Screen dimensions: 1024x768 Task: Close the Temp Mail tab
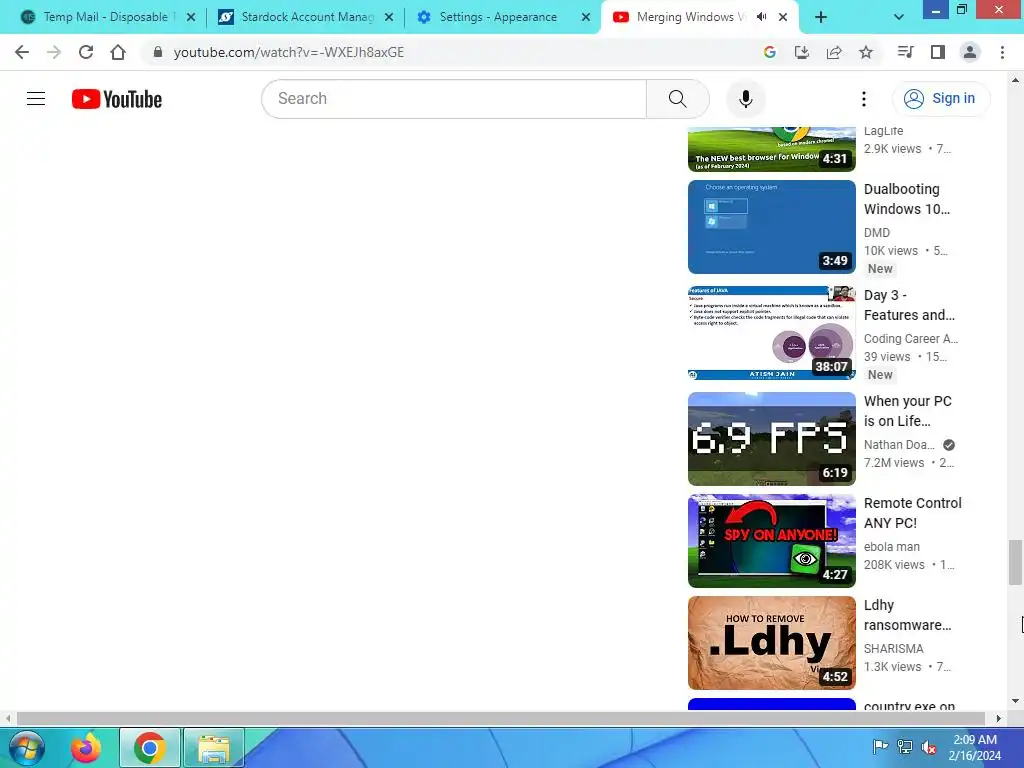[x=191, y=18]
